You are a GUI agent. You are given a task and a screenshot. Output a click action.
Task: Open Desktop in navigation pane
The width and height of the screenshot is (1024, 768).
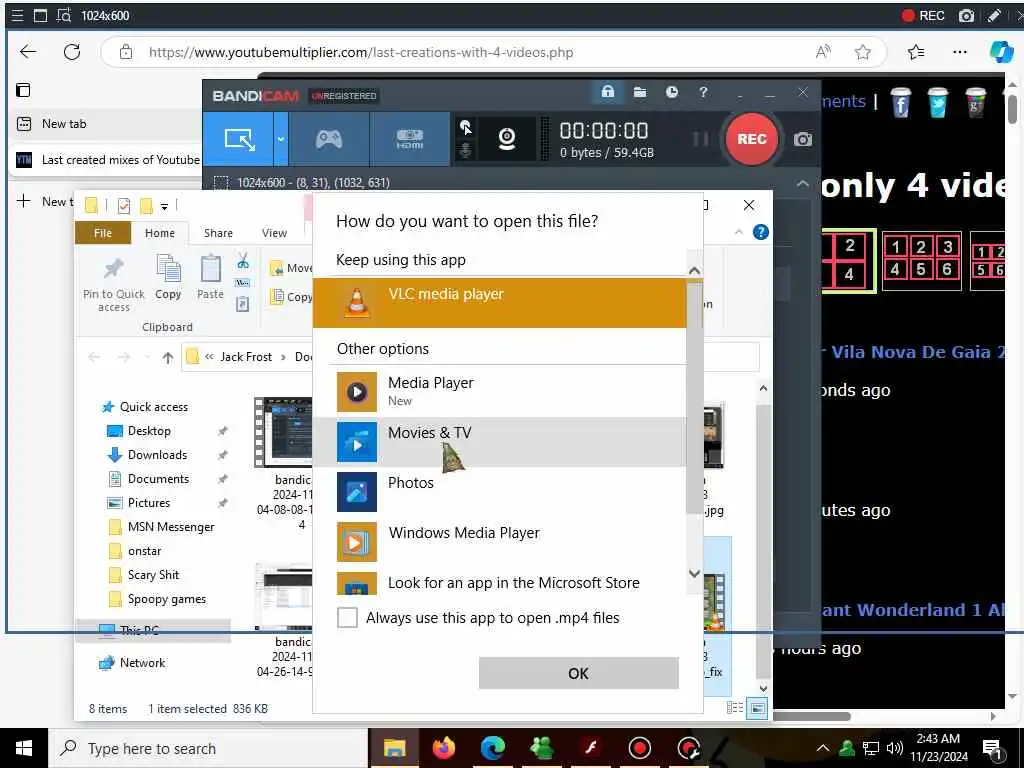click(x=149, y=431)
